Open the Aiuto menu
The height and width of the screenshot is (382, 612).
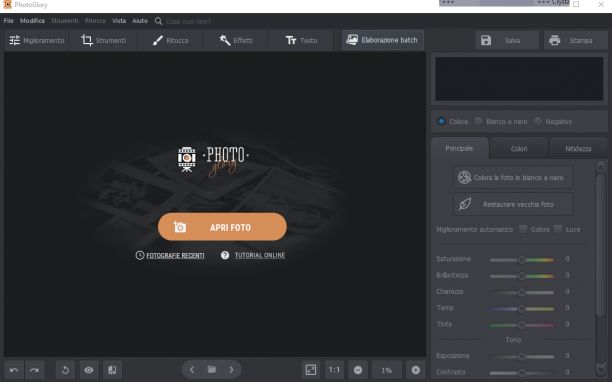(140, 21)
